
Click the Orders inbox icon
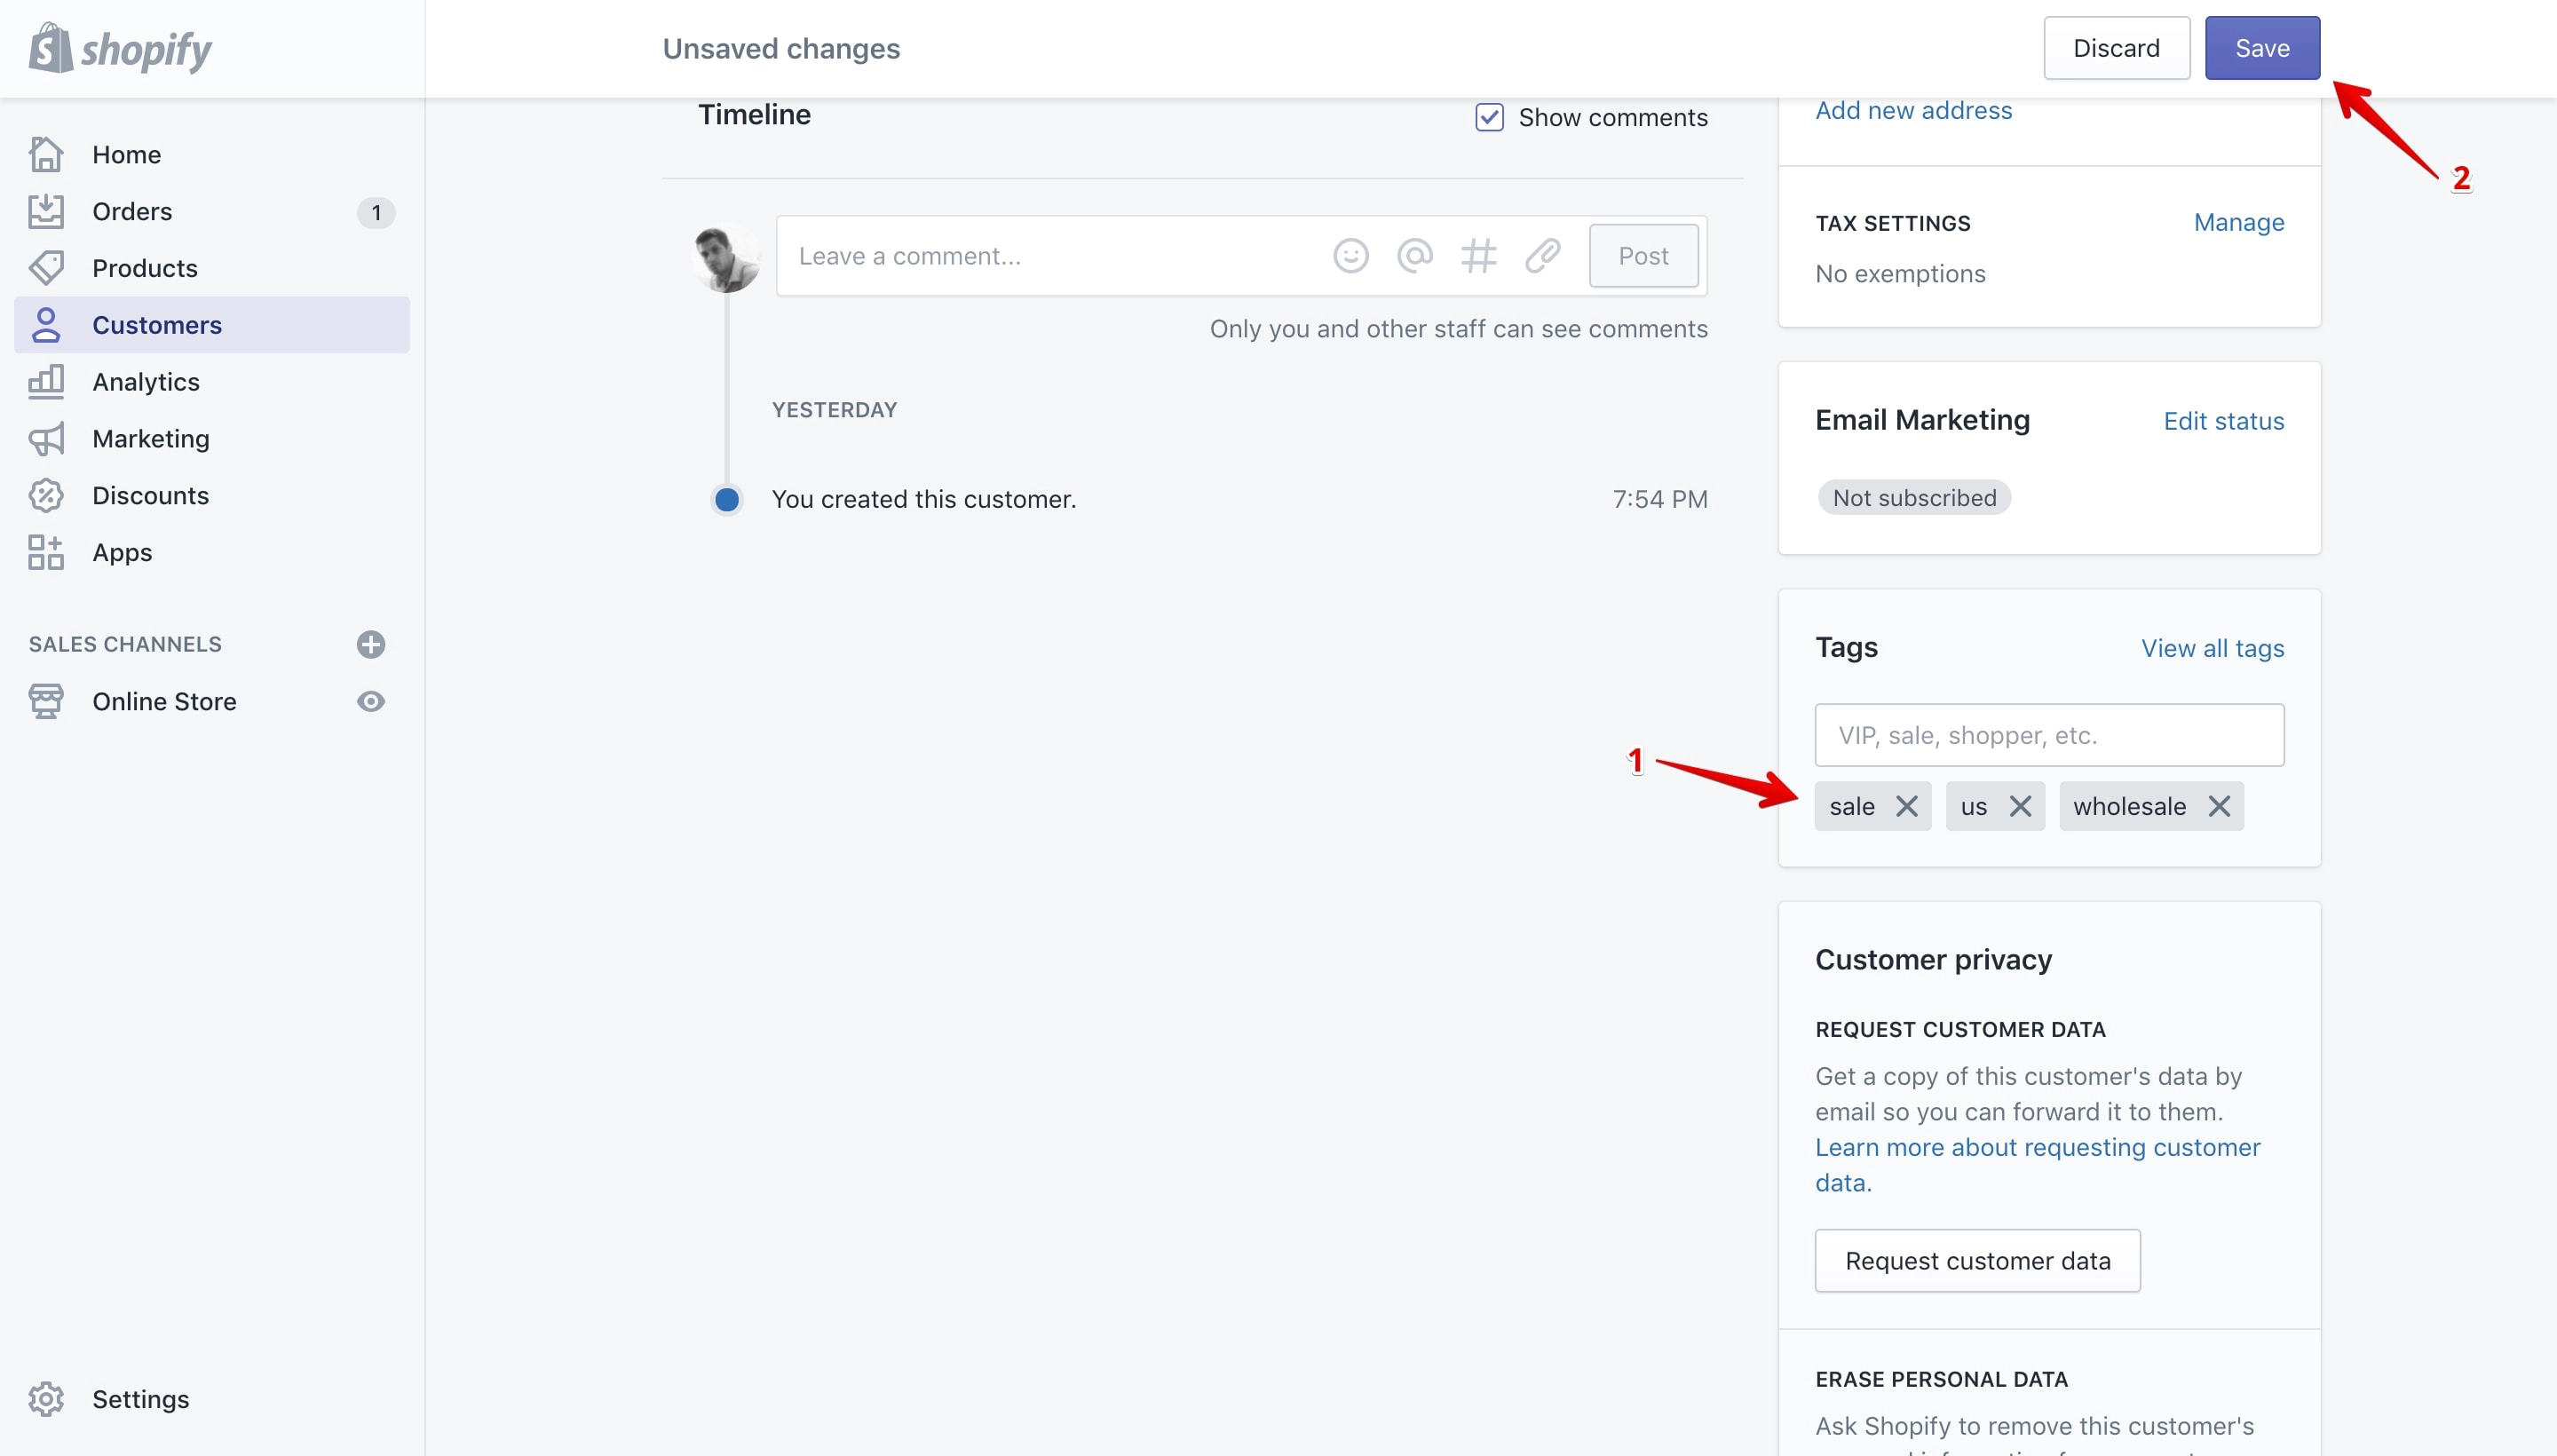(x=46, y=211)
